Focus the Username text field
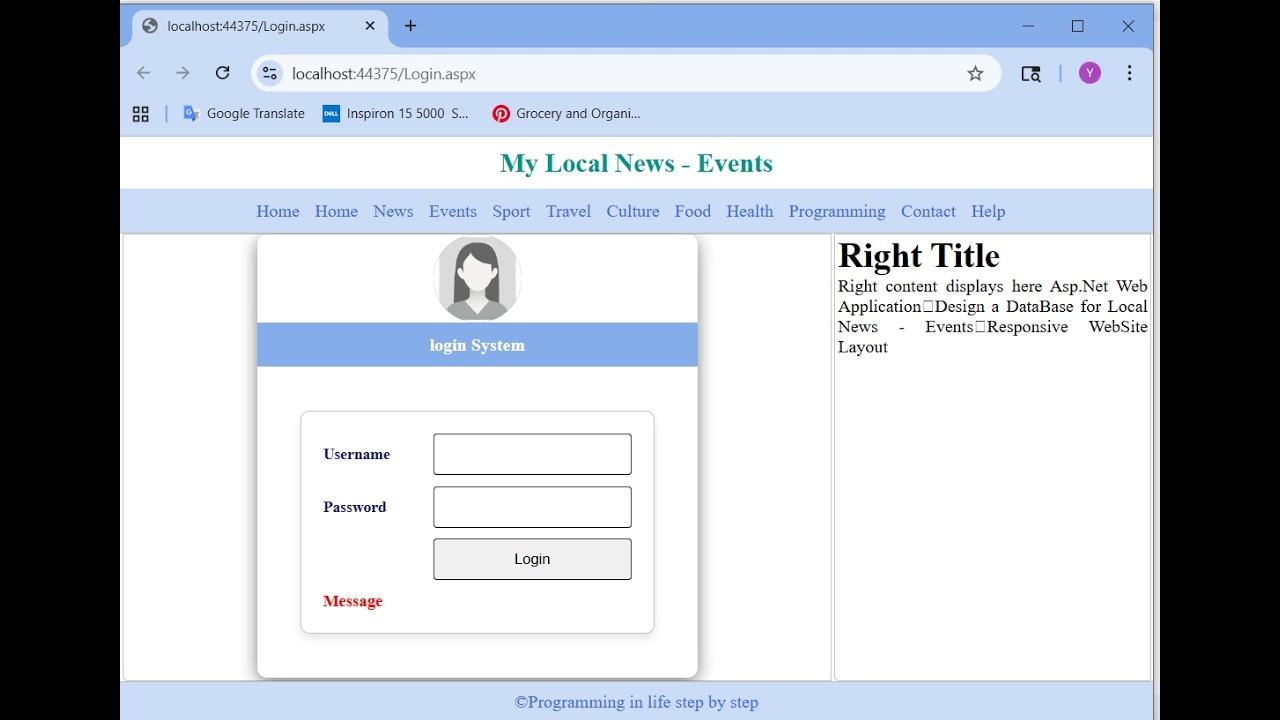This screenshot has width=1280, height=720. pos(532,454)
